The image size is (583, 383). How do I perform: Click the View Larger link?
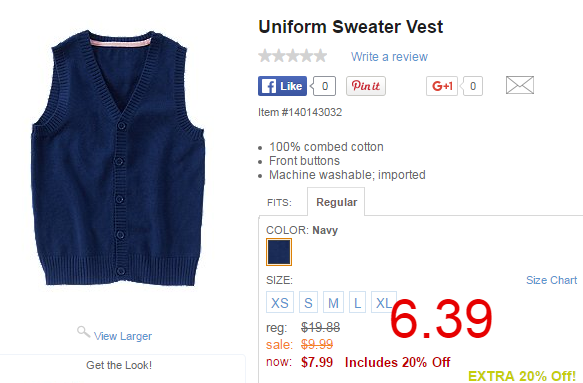pyautogui.click(x=123, y=336)
